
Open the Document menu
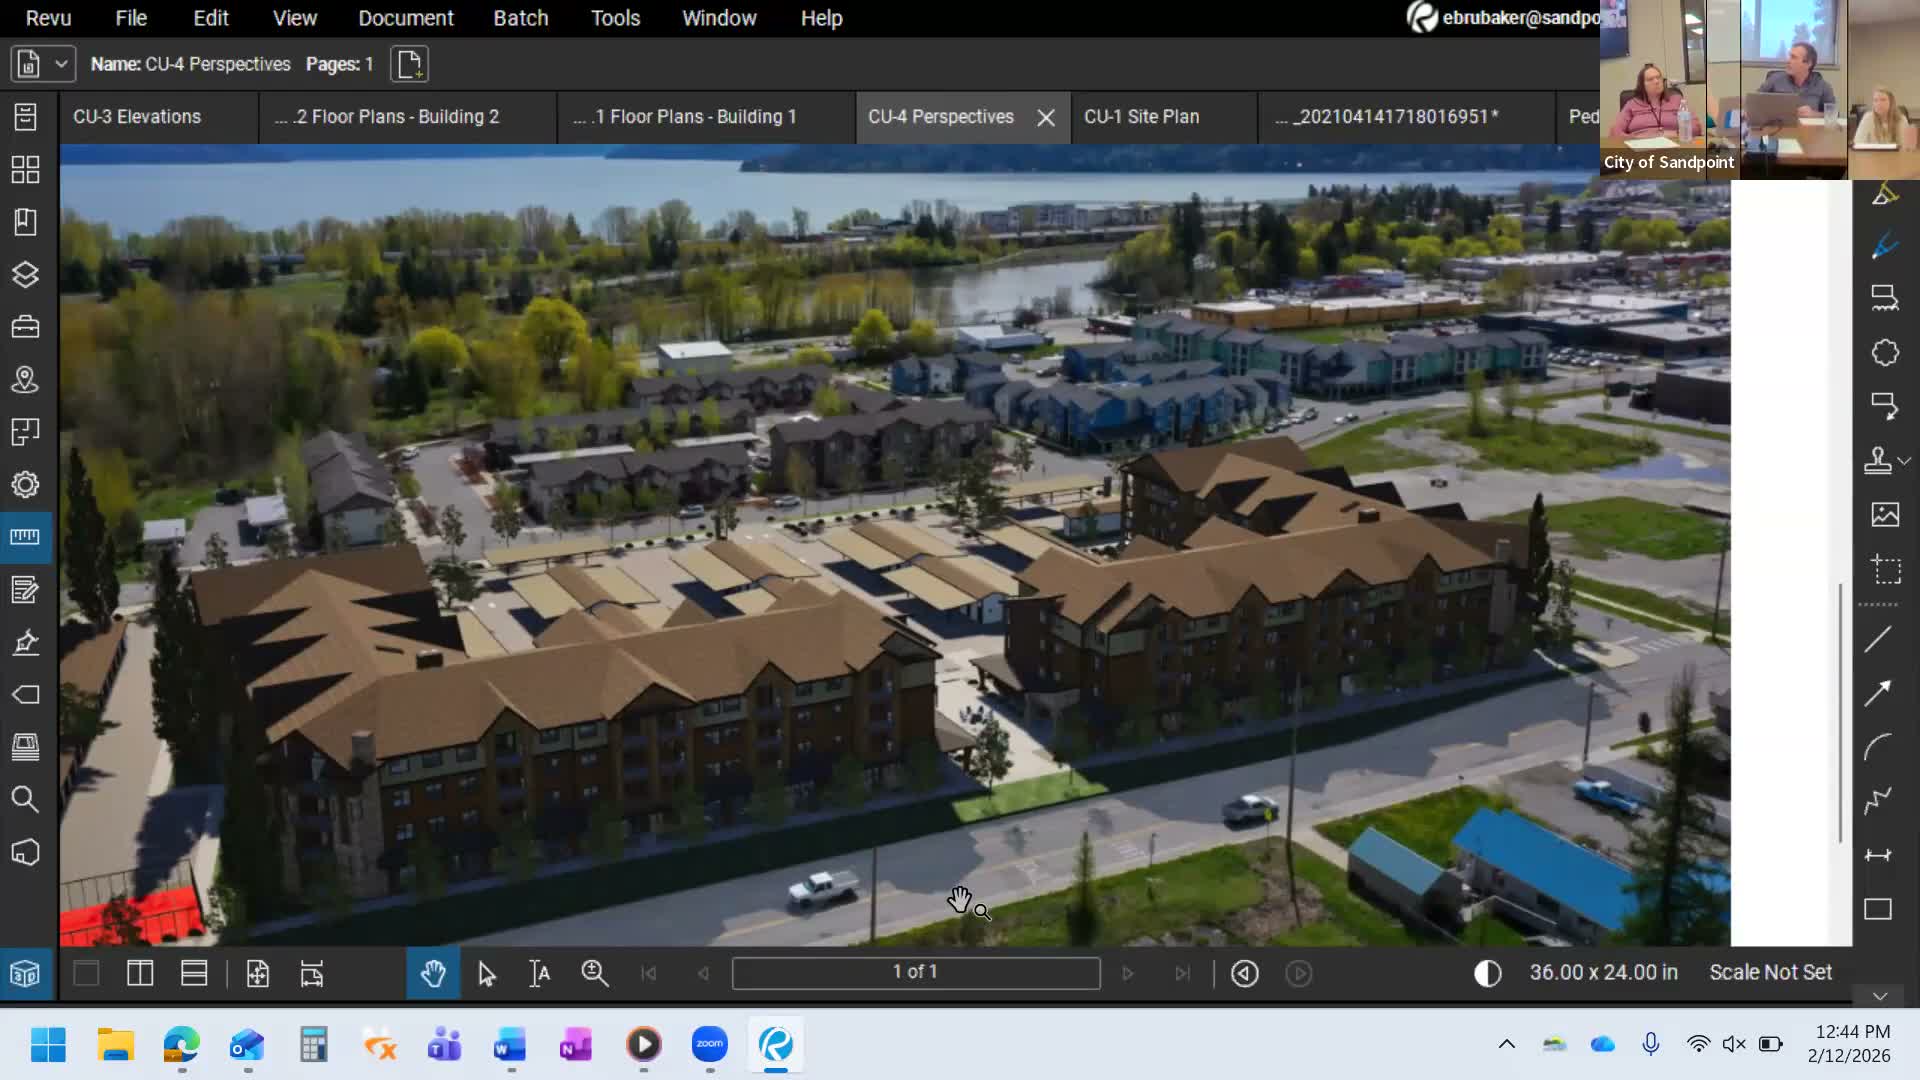(x=405, y=18)
